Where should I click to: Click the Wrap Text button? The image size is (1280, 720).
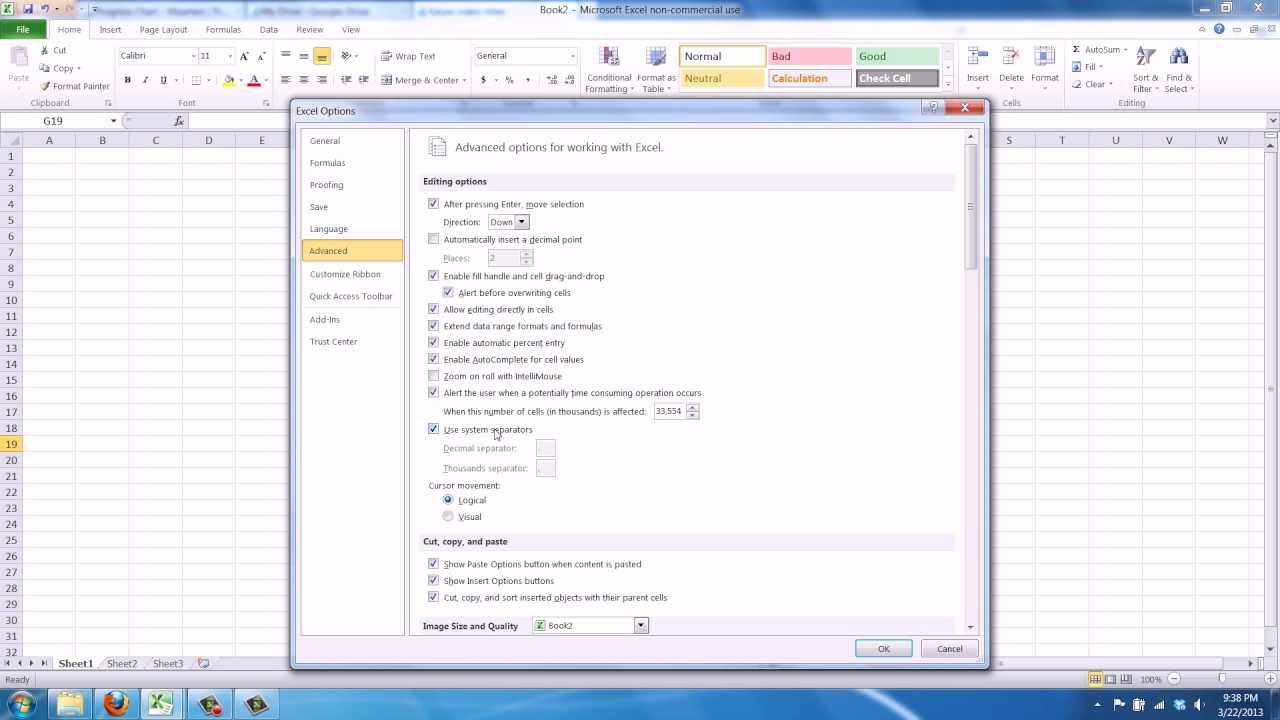[408, 56]
